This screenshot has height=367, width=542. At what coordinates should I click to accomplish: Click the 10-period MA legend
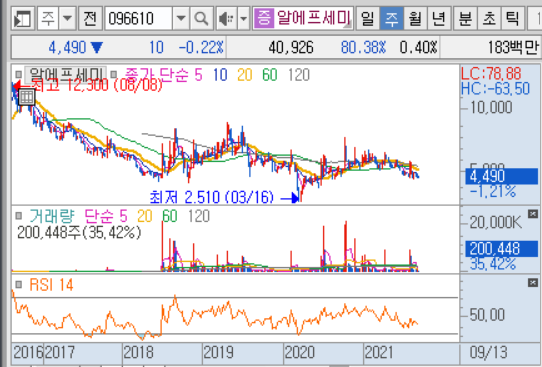(220, 75)
